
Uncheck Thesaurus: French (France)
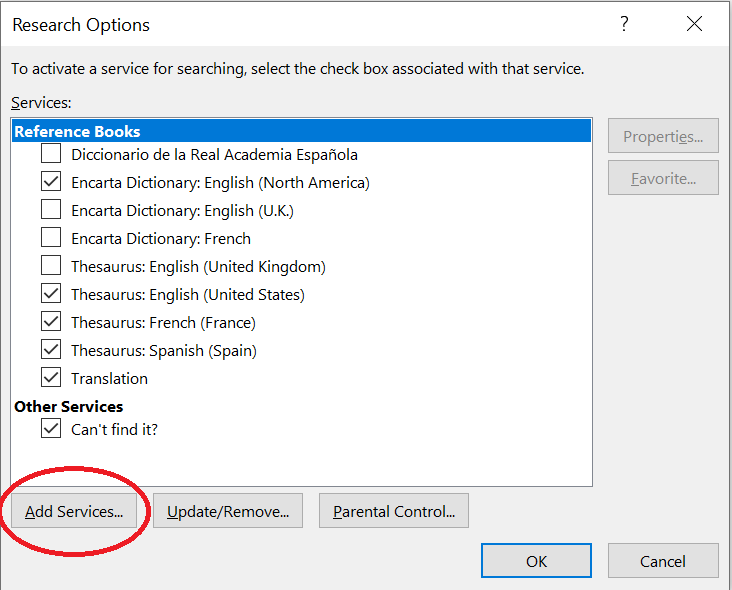tap(51, 321)
